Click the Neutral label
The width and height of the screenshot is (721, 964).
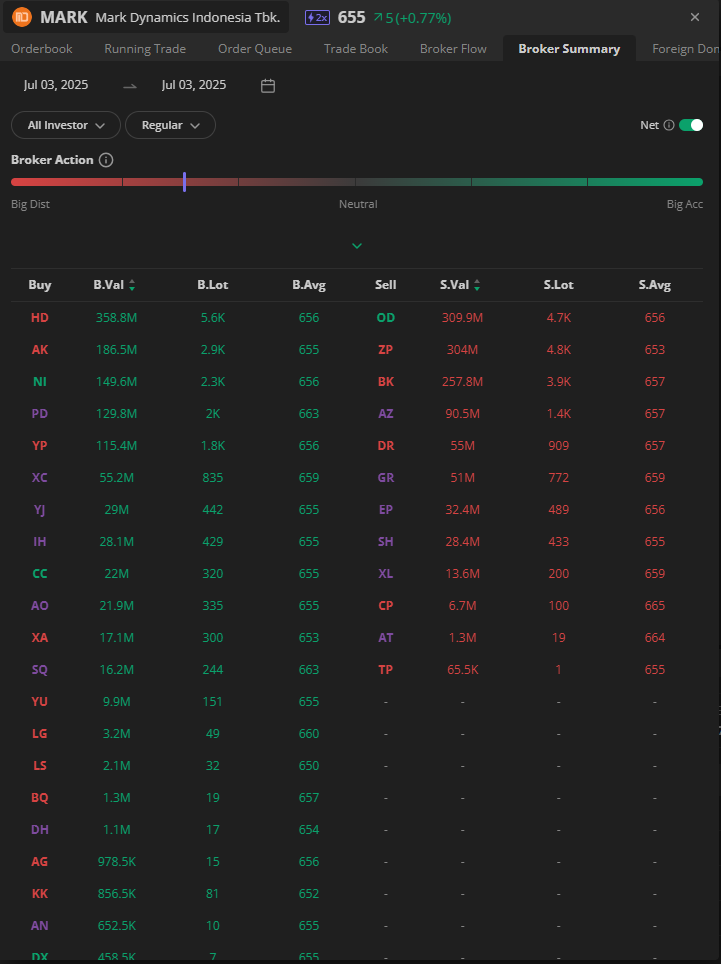click(x=358, y=204)
